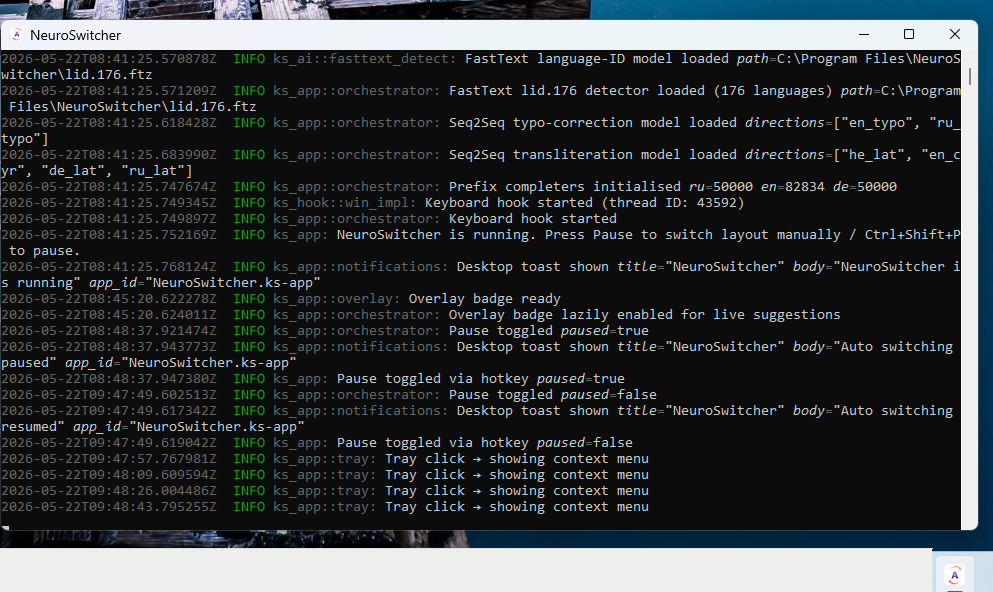Click "Keyboard hook started (thread ID: 43592)" text
This screenshot has height=592, width=993.
(585, 203)
